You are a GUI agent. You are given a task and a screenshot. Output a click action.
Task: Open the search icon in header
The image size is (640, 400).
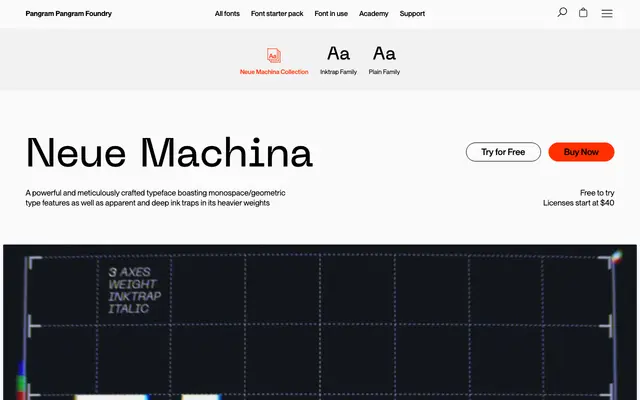[562, 13]
